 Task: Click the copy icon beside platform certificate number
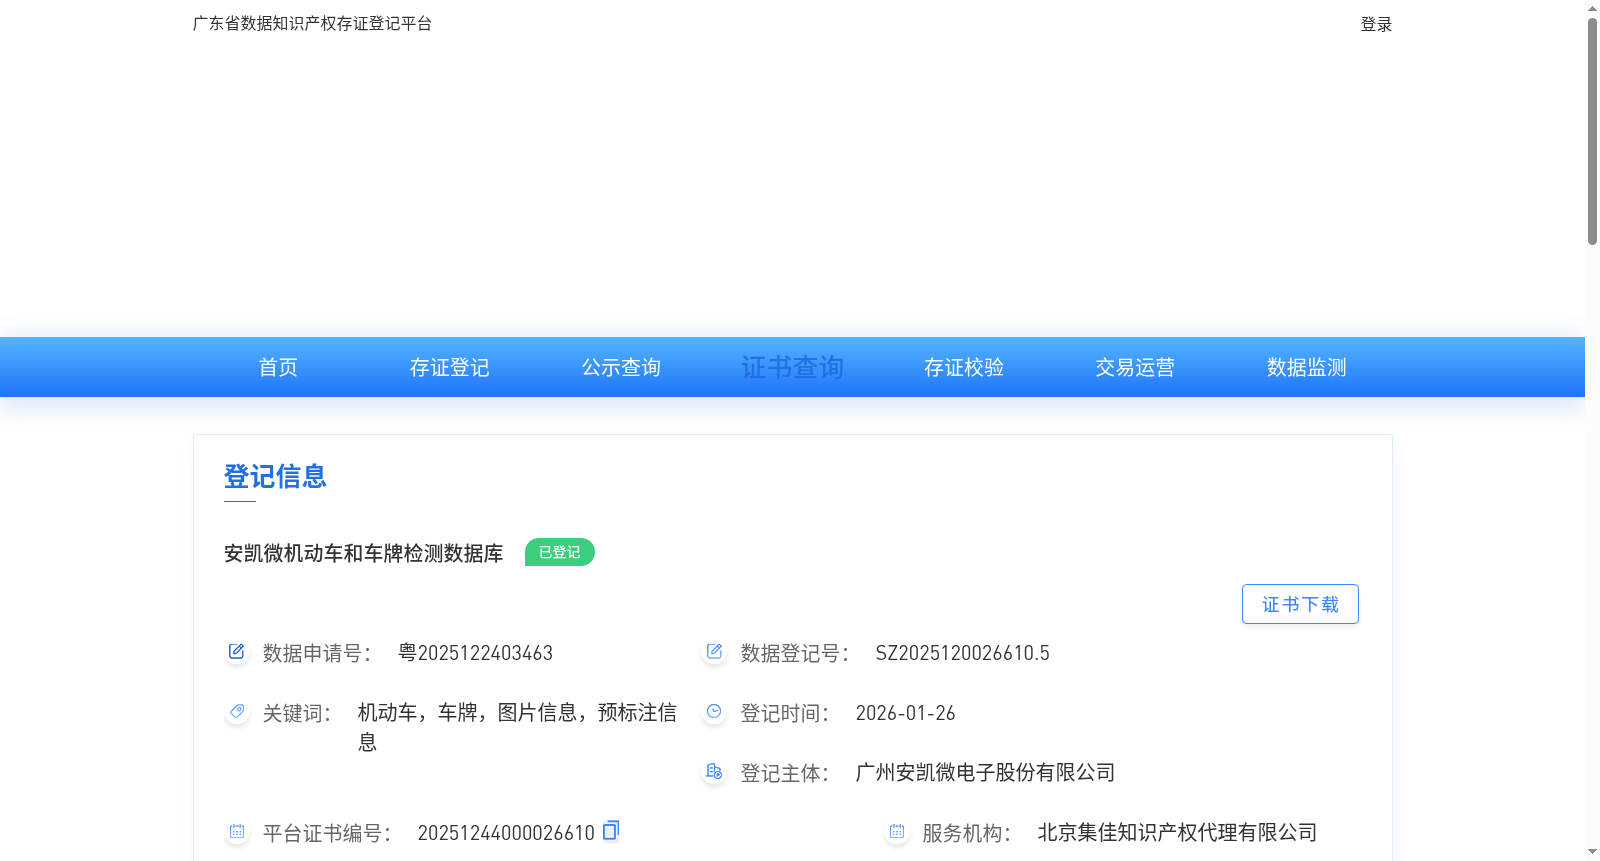pyautogui.click(x=611, y=830)
